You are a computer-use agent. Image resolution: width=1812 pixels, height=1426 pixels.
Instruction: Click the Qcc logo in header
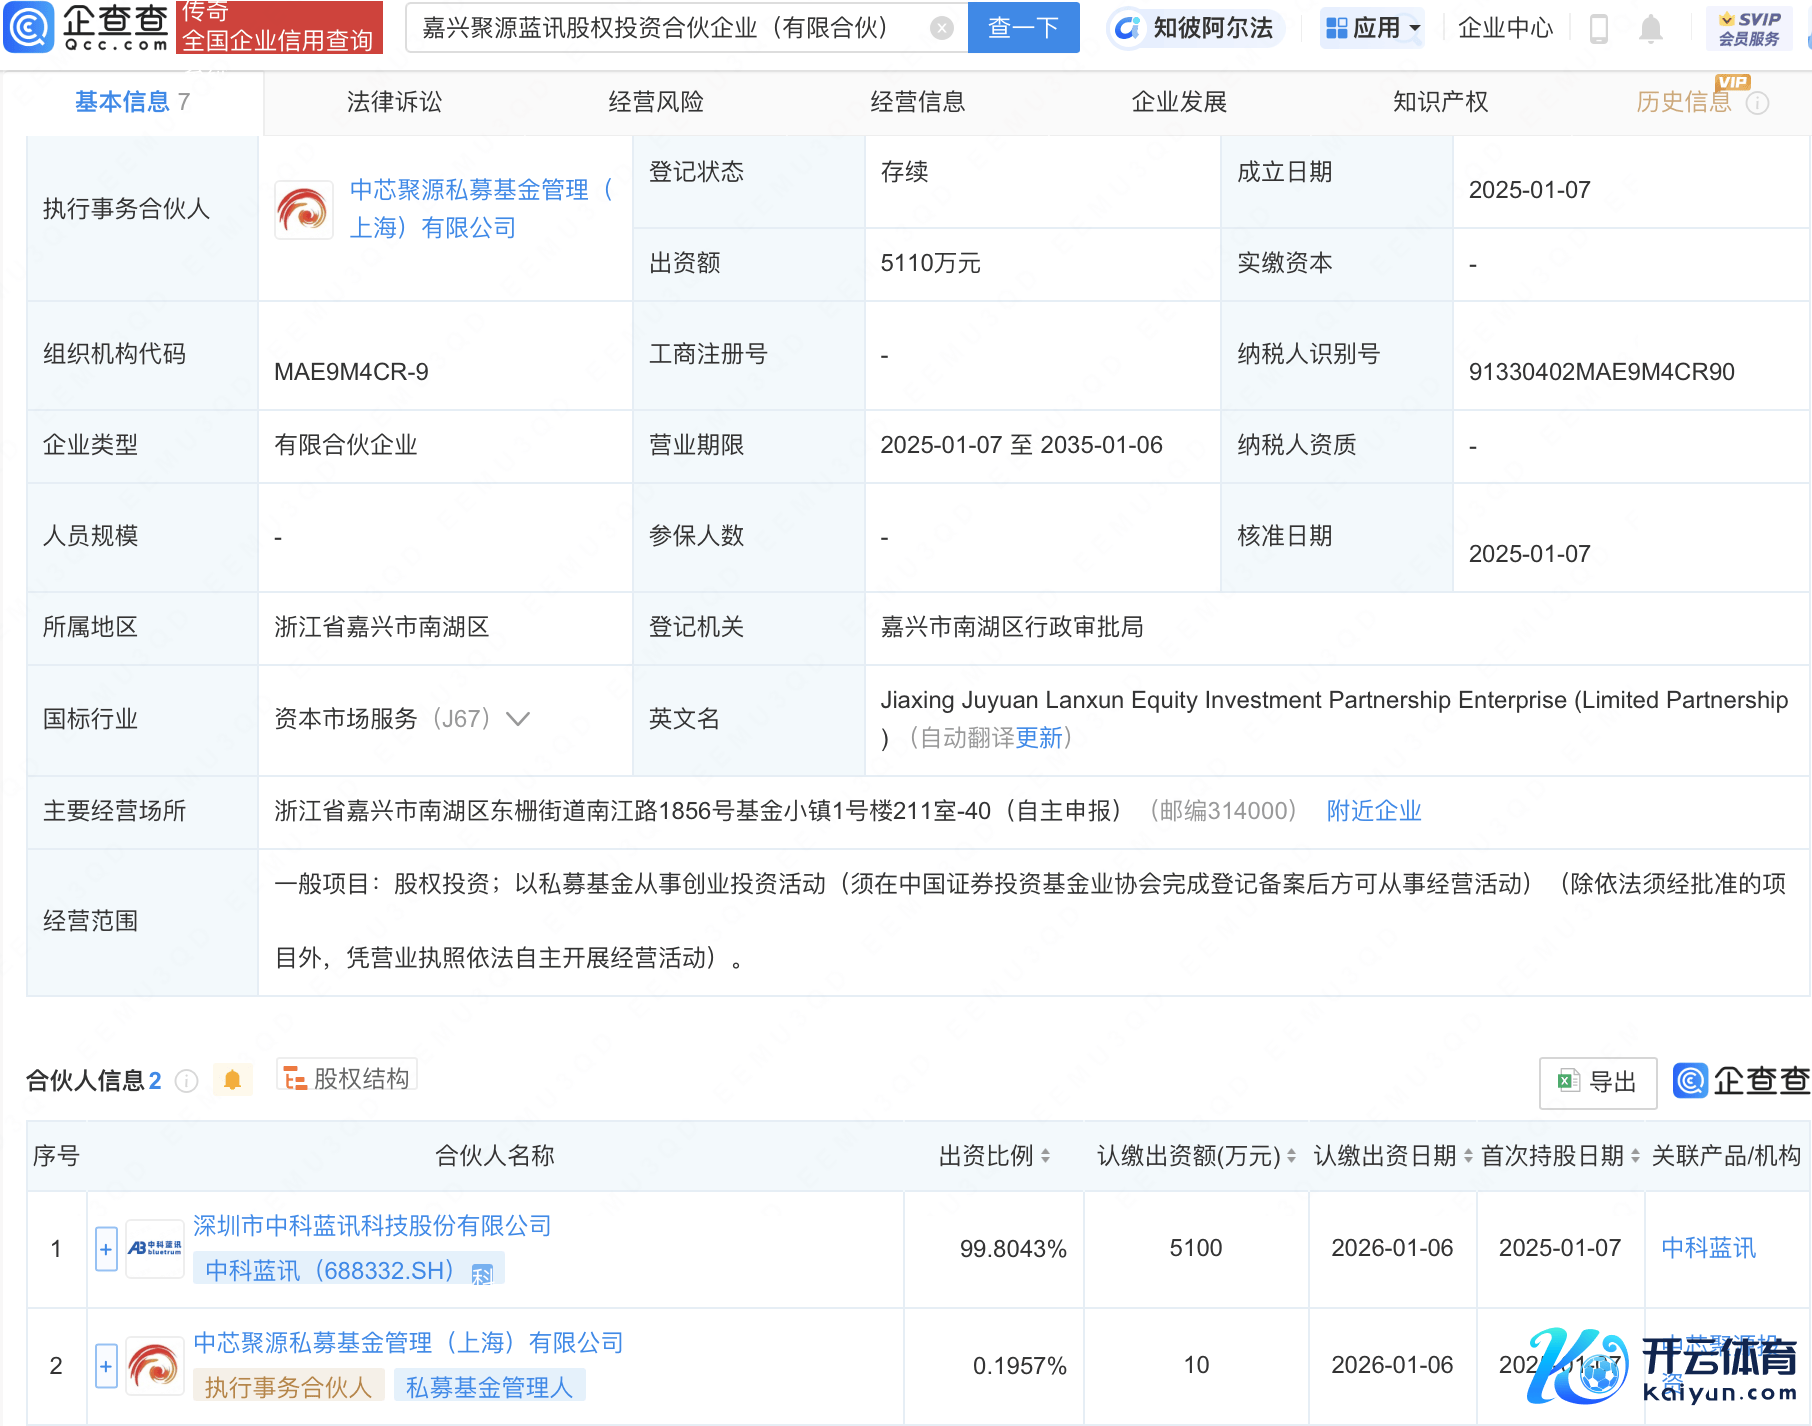coord(86,27)
